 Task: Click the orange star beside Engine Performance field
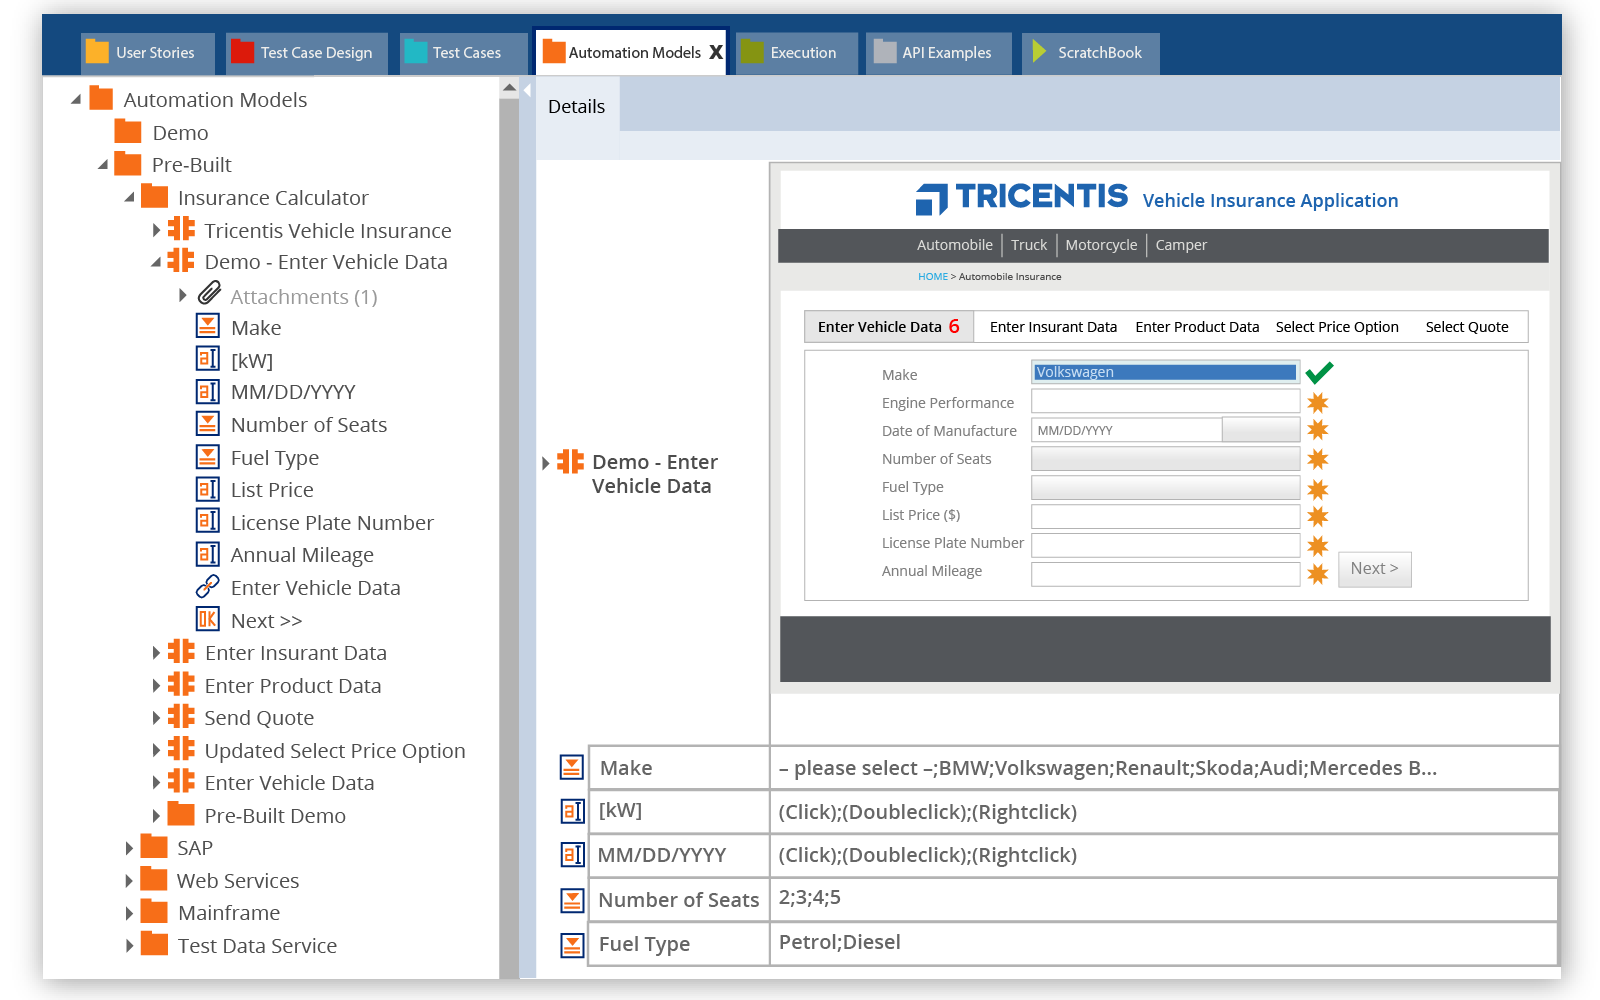(x=1318, y=402)
